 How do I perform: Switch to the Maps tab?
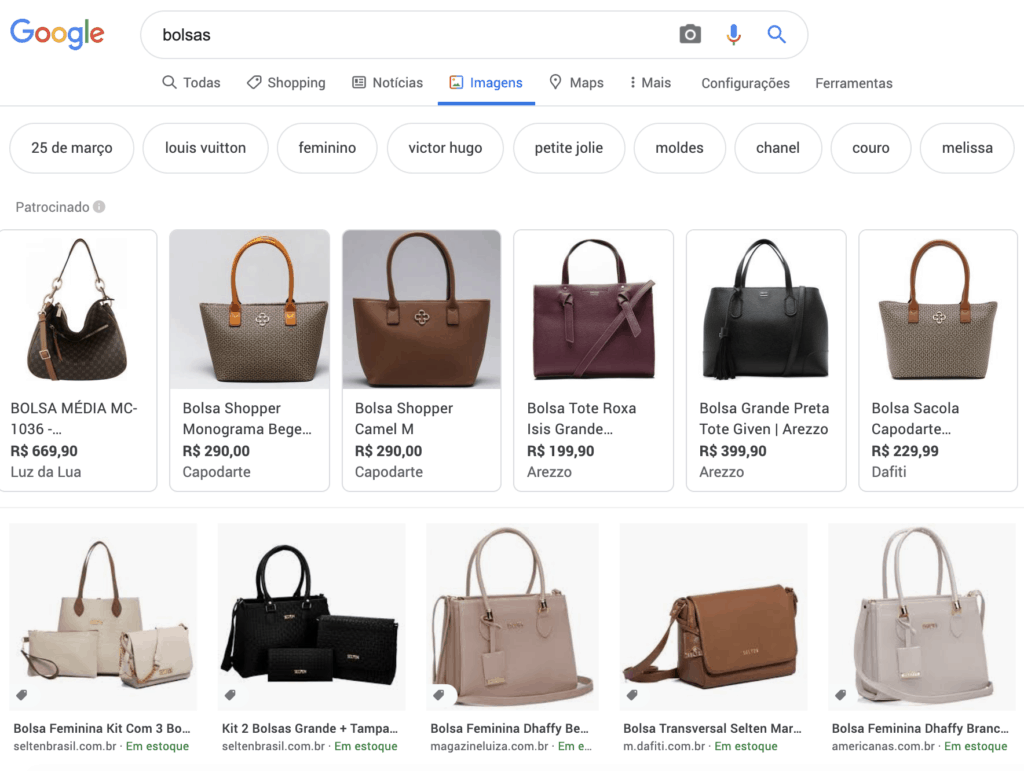click(576, 83)
